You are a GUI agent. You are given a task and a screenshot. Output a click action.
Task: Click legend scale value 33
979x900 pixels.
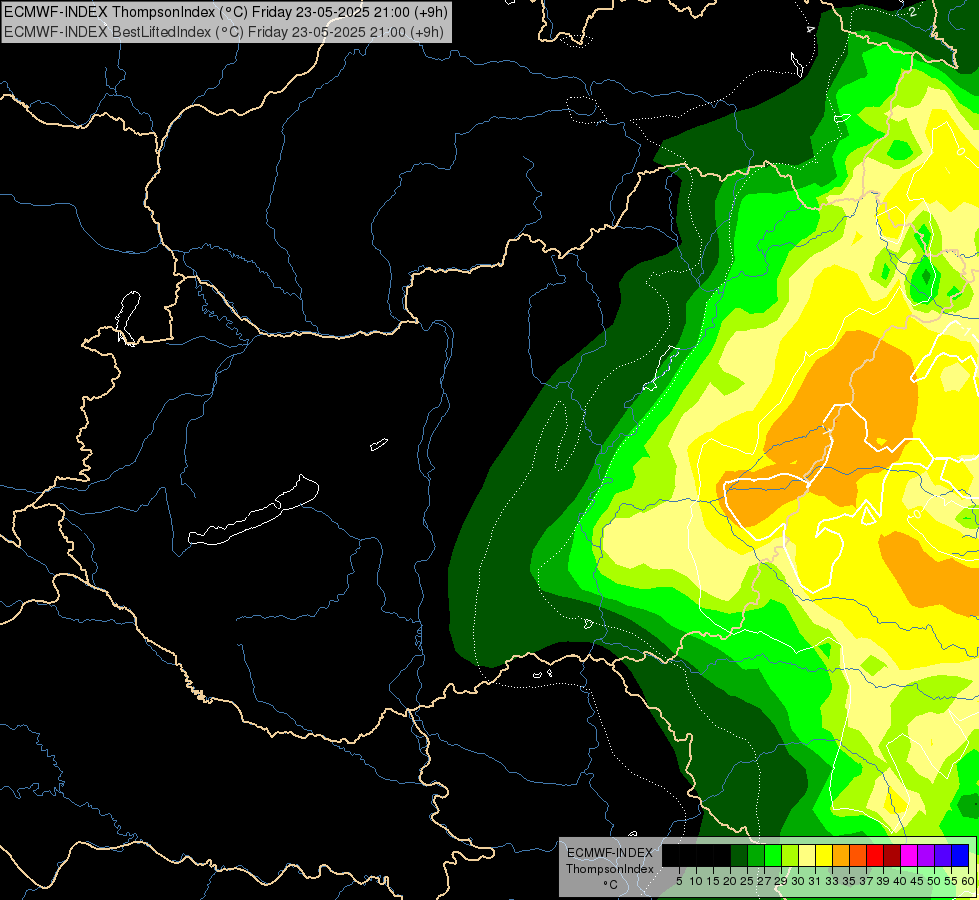(x=832, y=881)
